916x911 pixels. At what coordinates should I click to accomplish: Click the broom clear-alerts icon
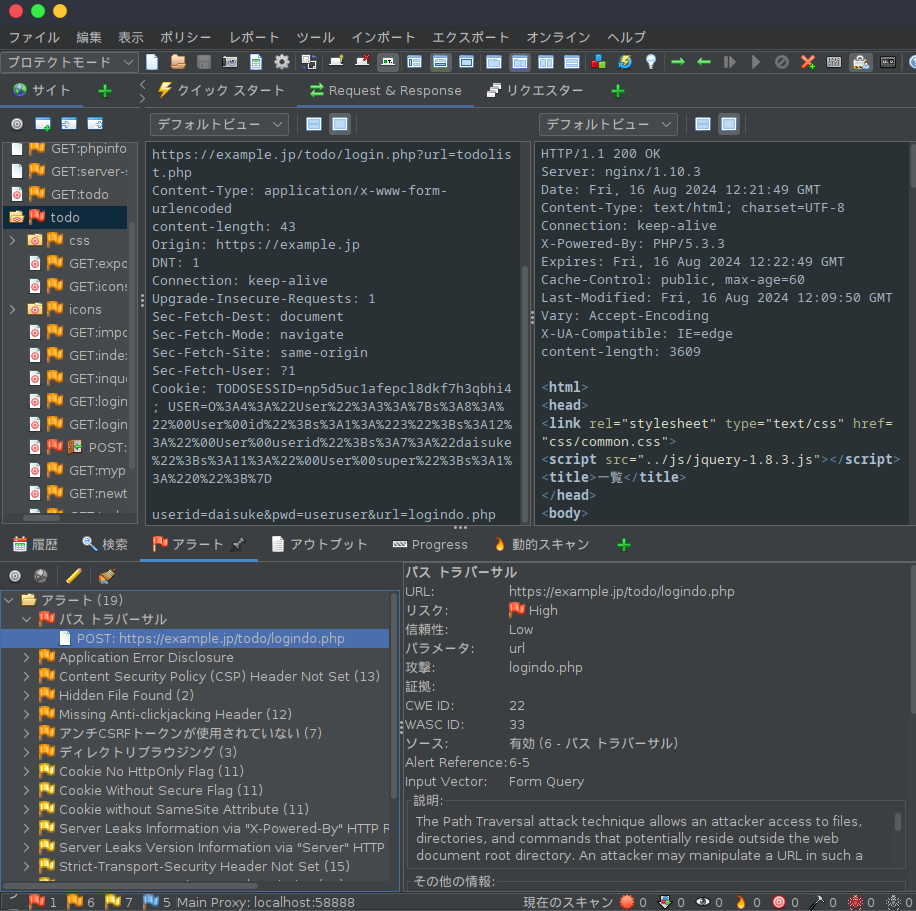(x=106, y=576)
